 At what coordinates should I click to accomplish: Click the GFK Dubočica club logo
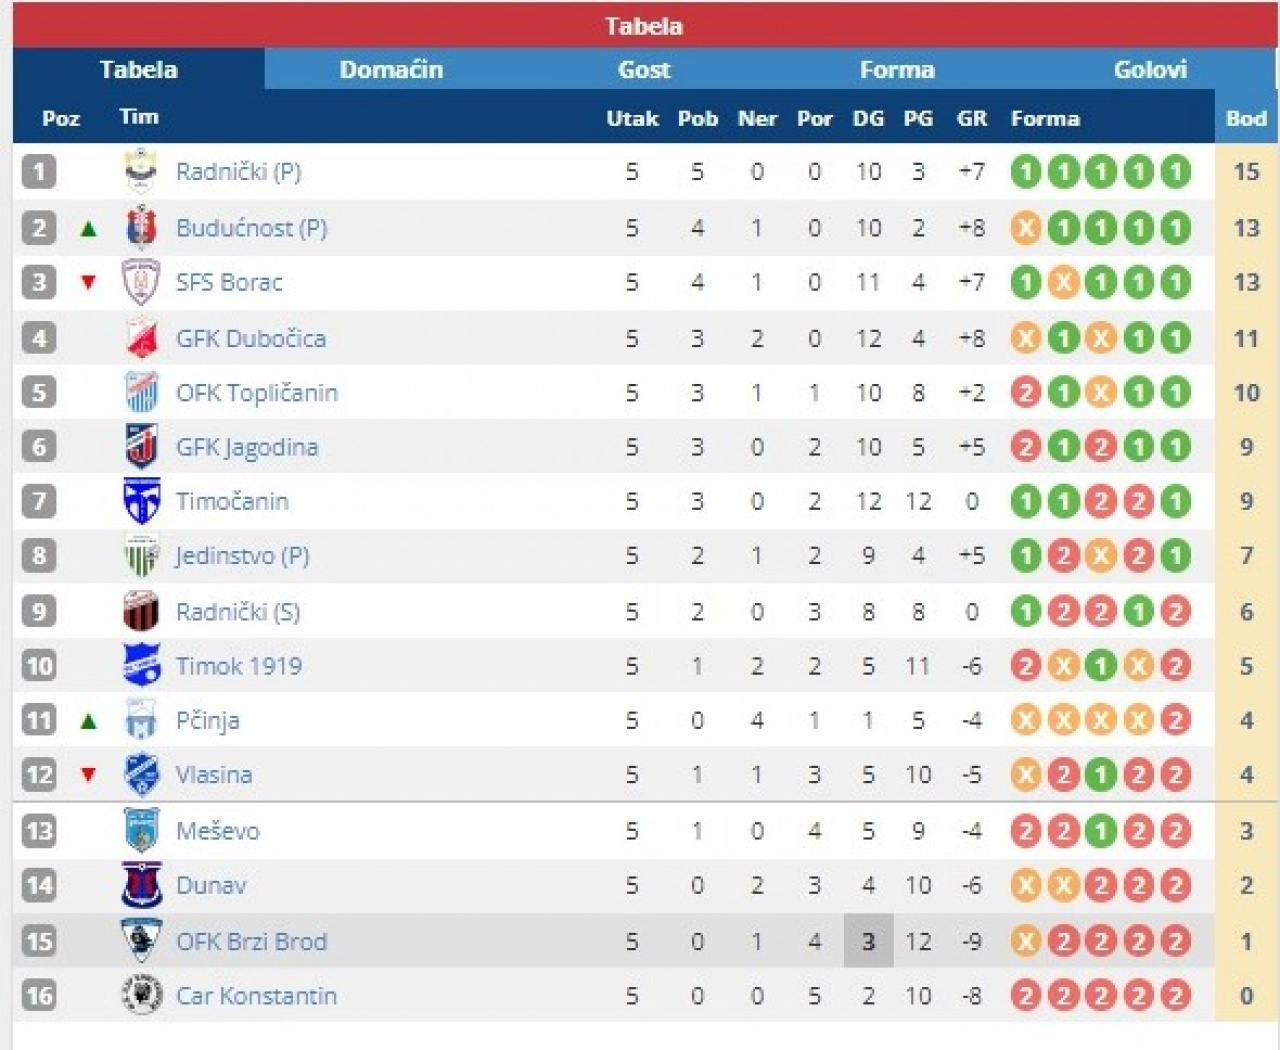point(141,338)
